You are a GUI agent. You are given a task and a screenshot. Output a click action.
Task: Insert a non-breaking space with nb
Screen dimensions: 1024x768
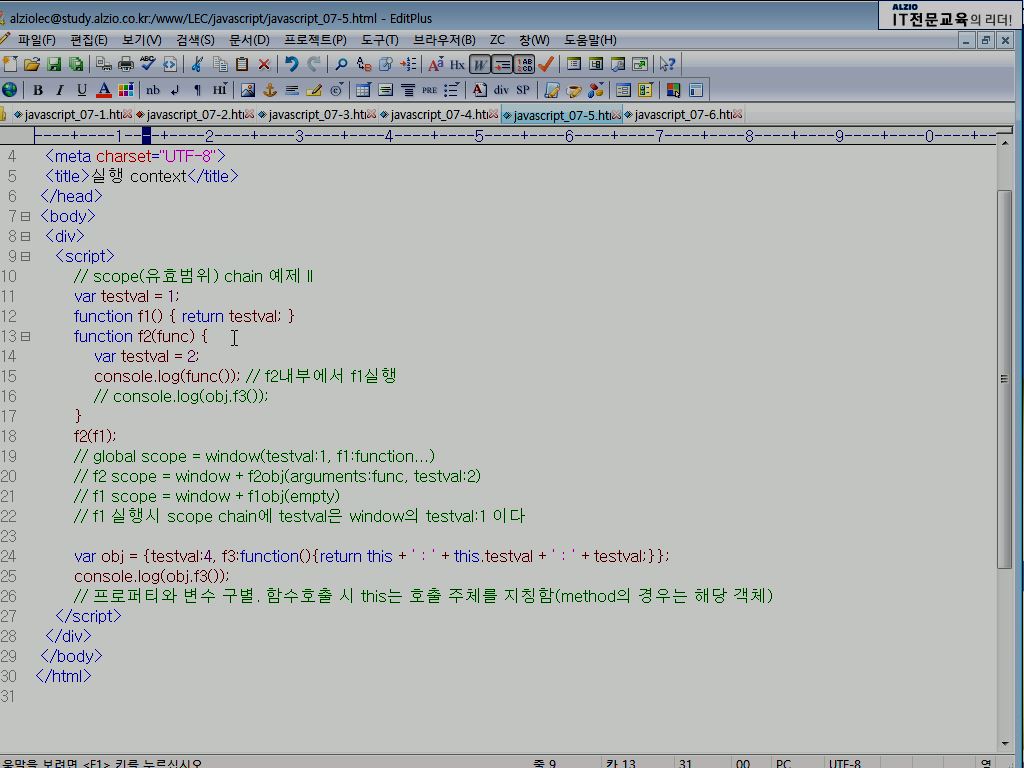click(153, 90)
